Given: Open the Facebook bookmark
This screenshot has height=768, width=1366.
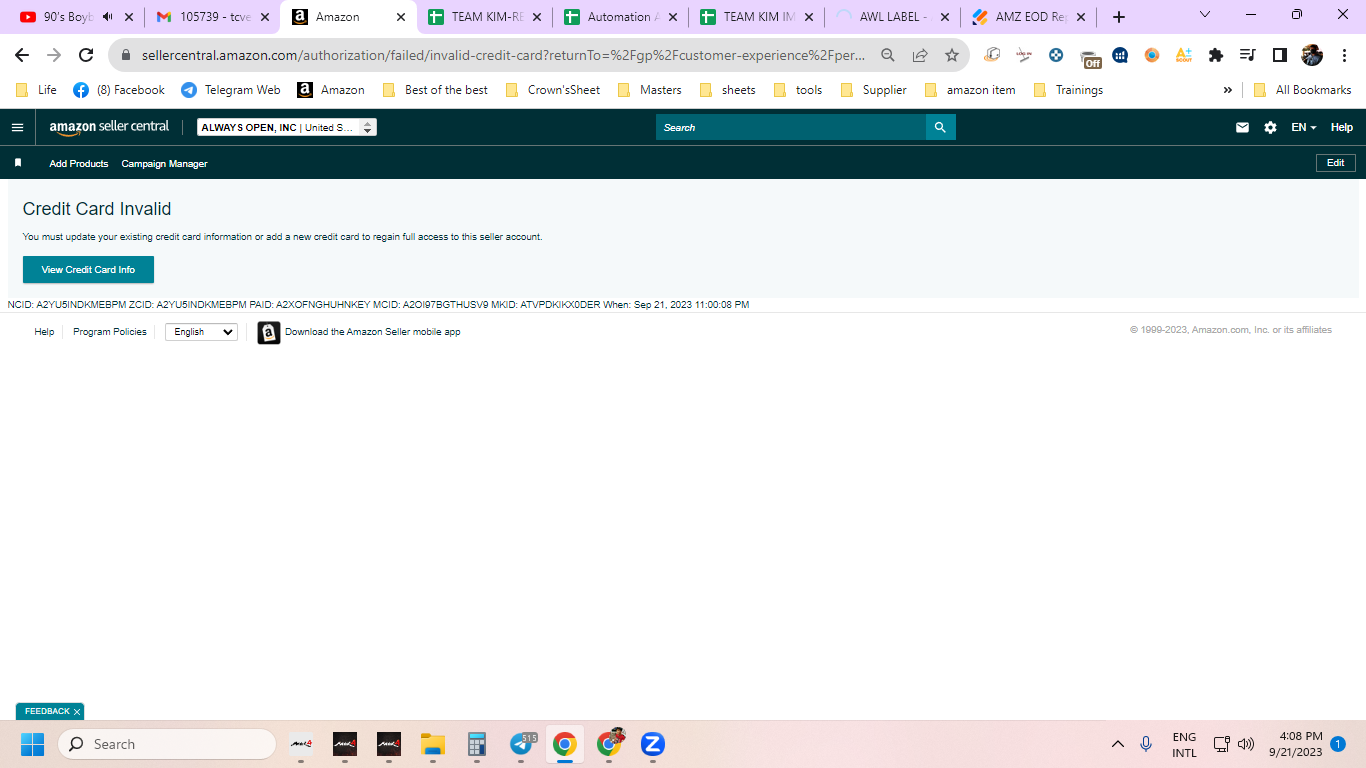Looking at the screenshot, I should tap(119, 90).
